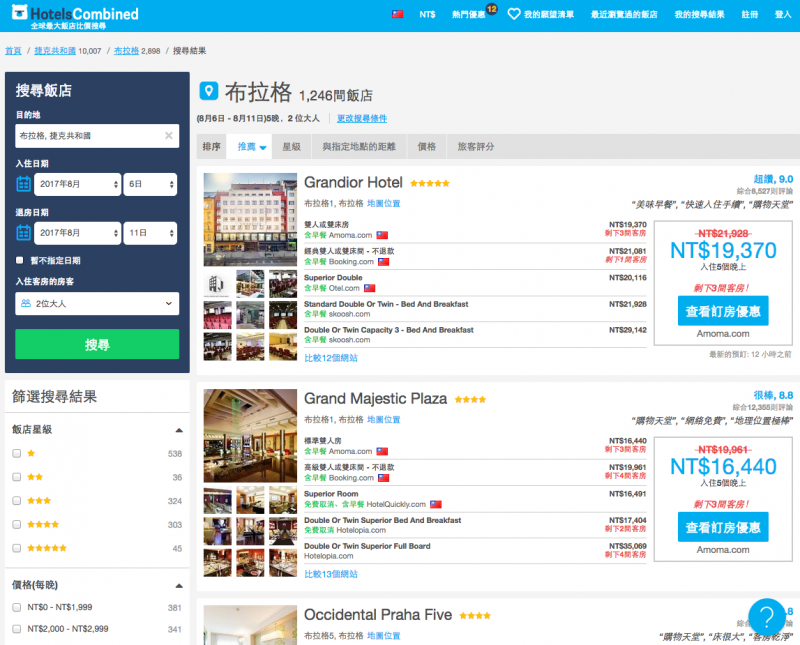Open 地圖位置 link for Grand Majestic Plaza
Screen dimensions: 800x645
tap(384, 420)
